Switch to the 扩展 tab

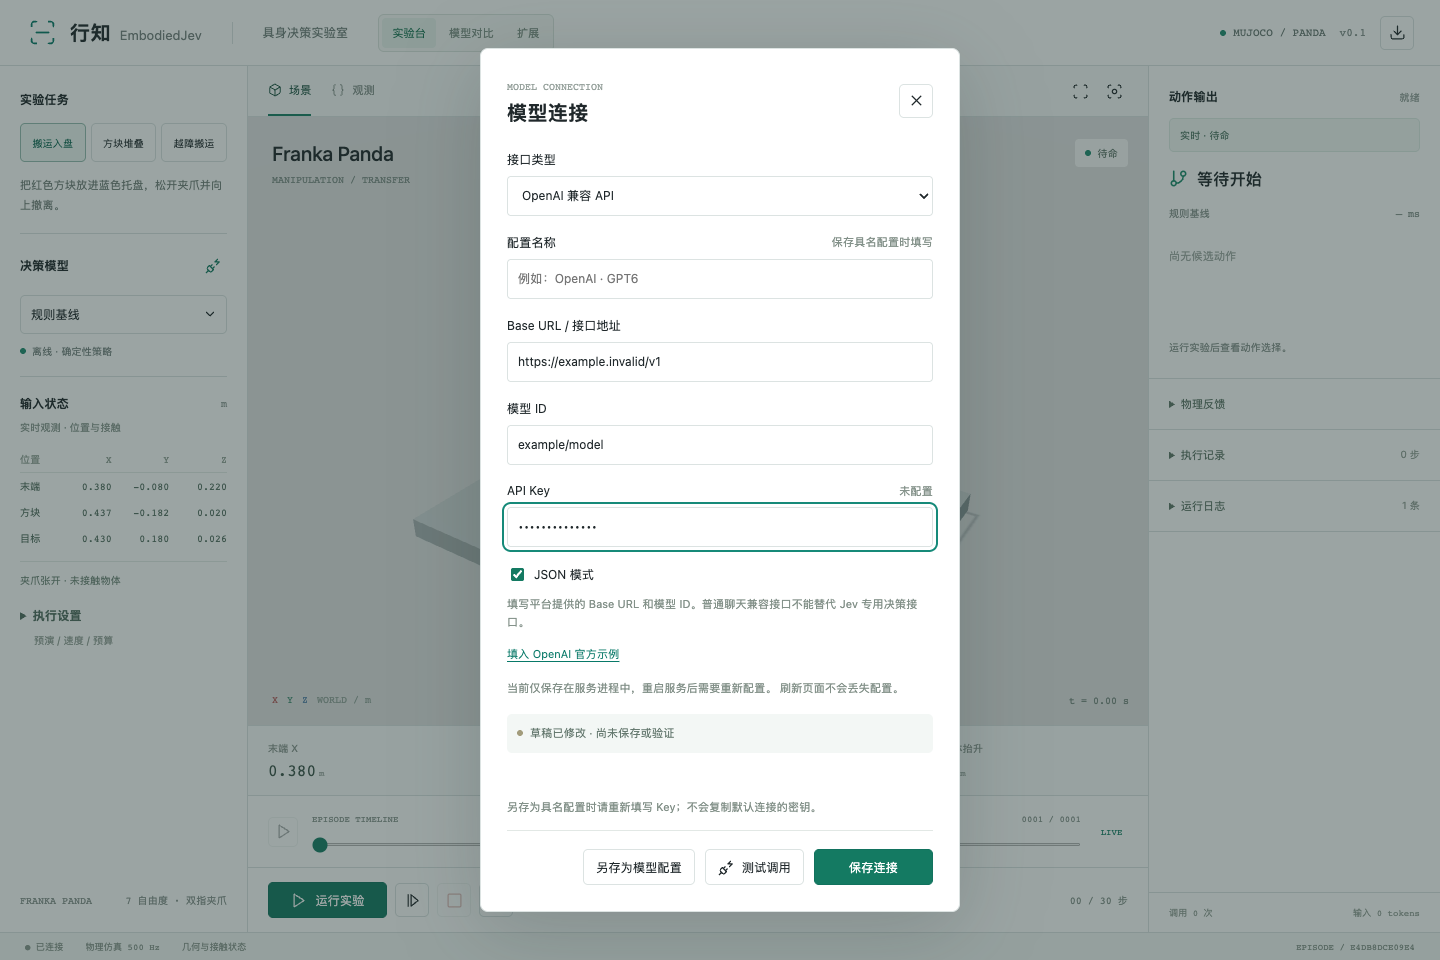pyautogui.click(x=528, y=33)
